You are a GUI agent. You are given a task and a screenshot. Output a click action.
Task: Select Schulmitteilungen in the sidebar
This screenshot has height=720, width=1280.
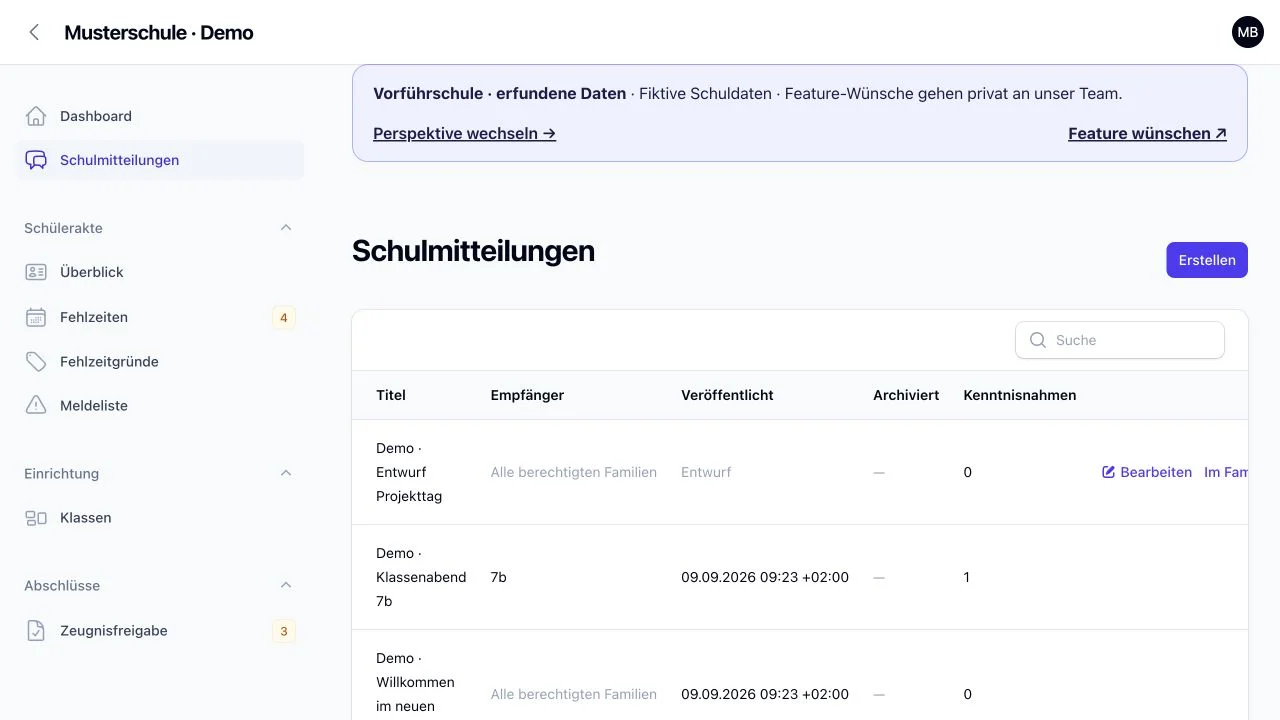click(160, 160)
